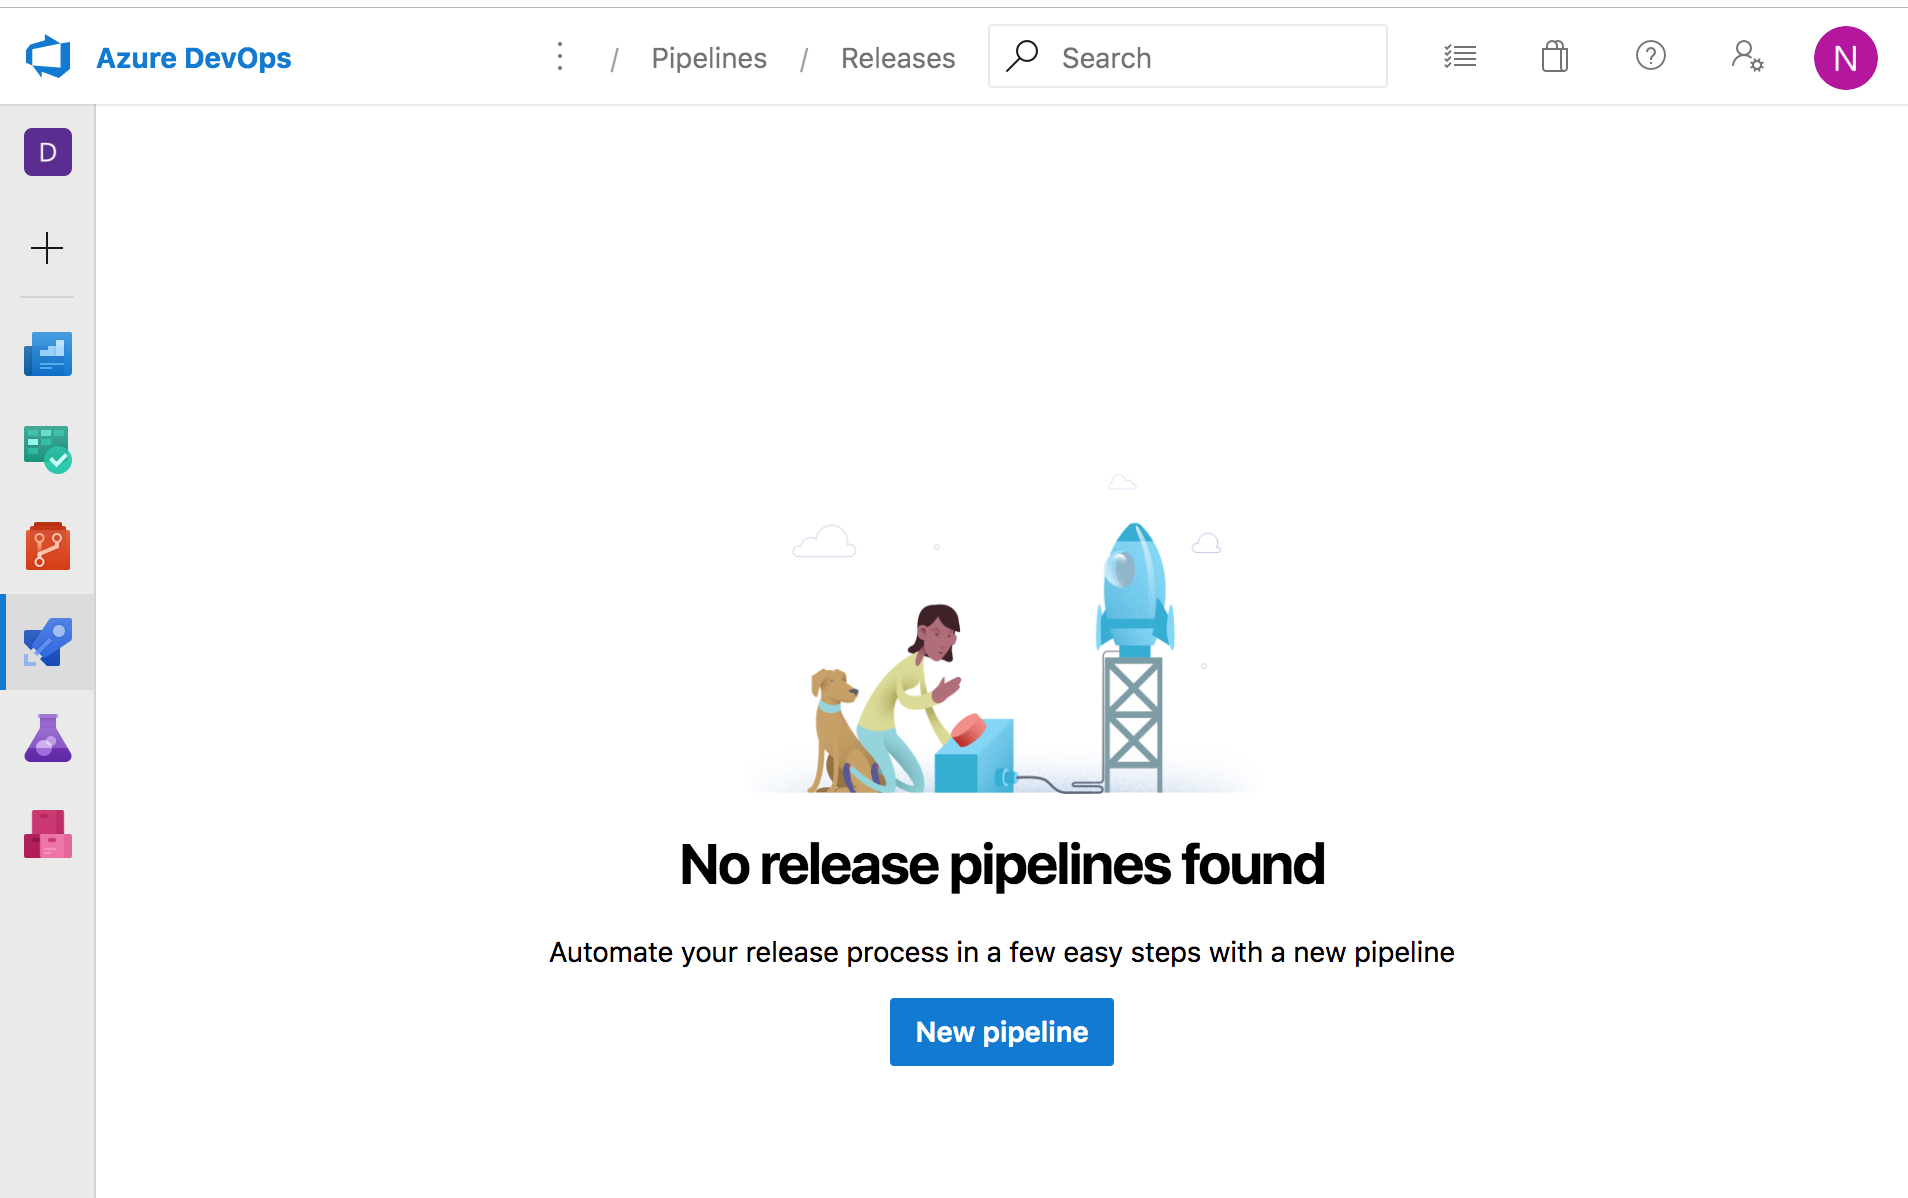Open Test Plans flask icon
Viewport: 1908px width, 1198px height.
(x=48, y=738)
